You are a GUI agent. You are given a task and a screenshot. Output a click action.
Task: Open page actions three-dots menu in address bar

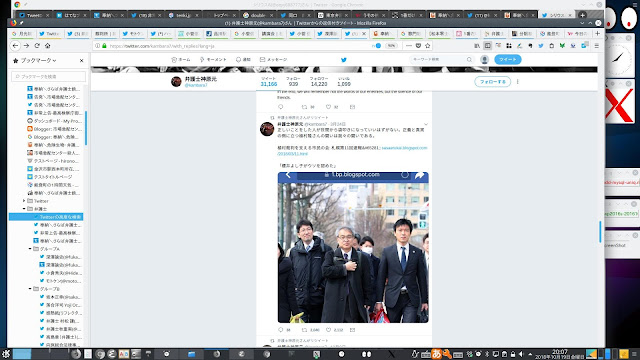coord(409,46)
